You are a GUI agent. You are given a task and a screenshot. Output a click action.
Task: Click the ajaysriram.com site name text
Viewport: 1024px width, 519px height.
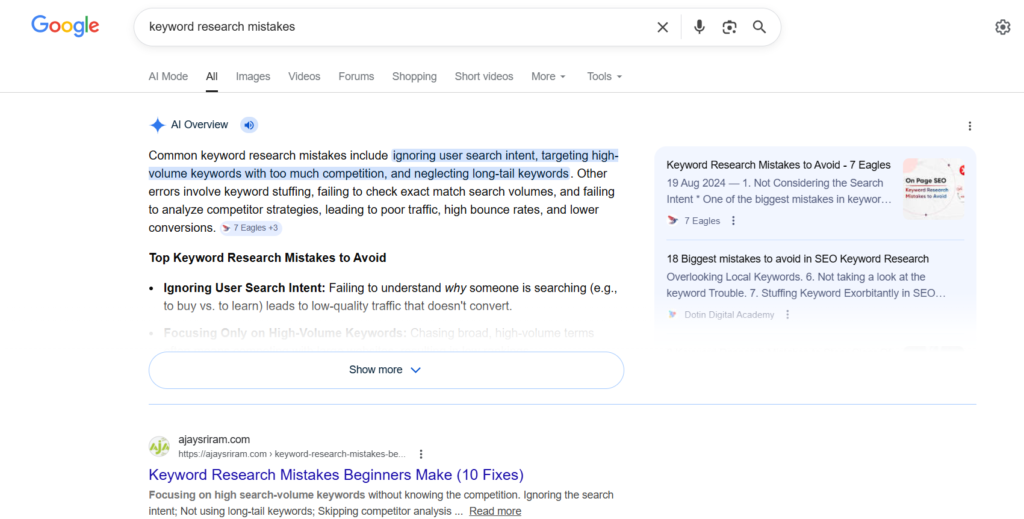click(x=214, y=439)
